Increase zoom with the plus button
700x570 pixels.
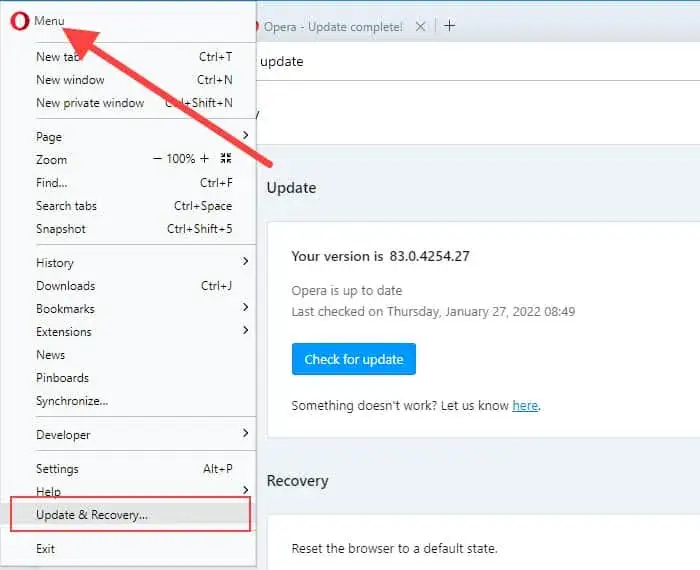204,158
